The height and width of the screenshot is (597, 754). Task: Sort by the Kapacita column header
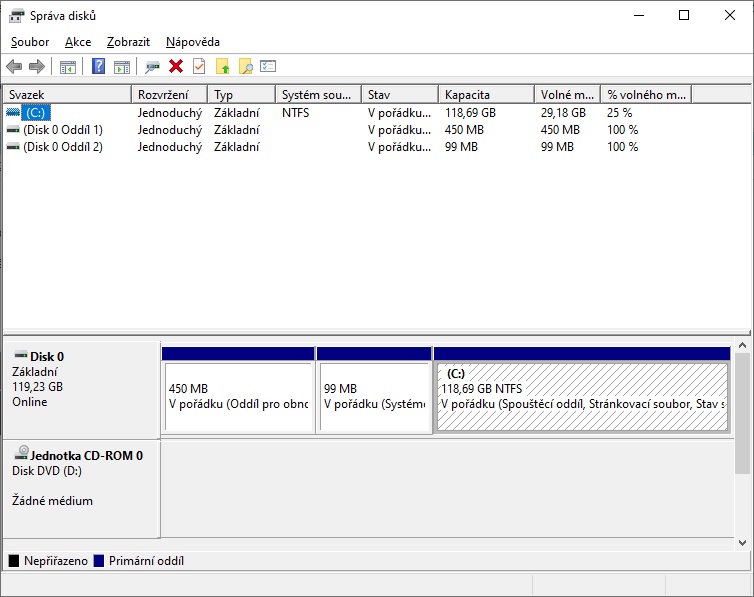point(487,95)
